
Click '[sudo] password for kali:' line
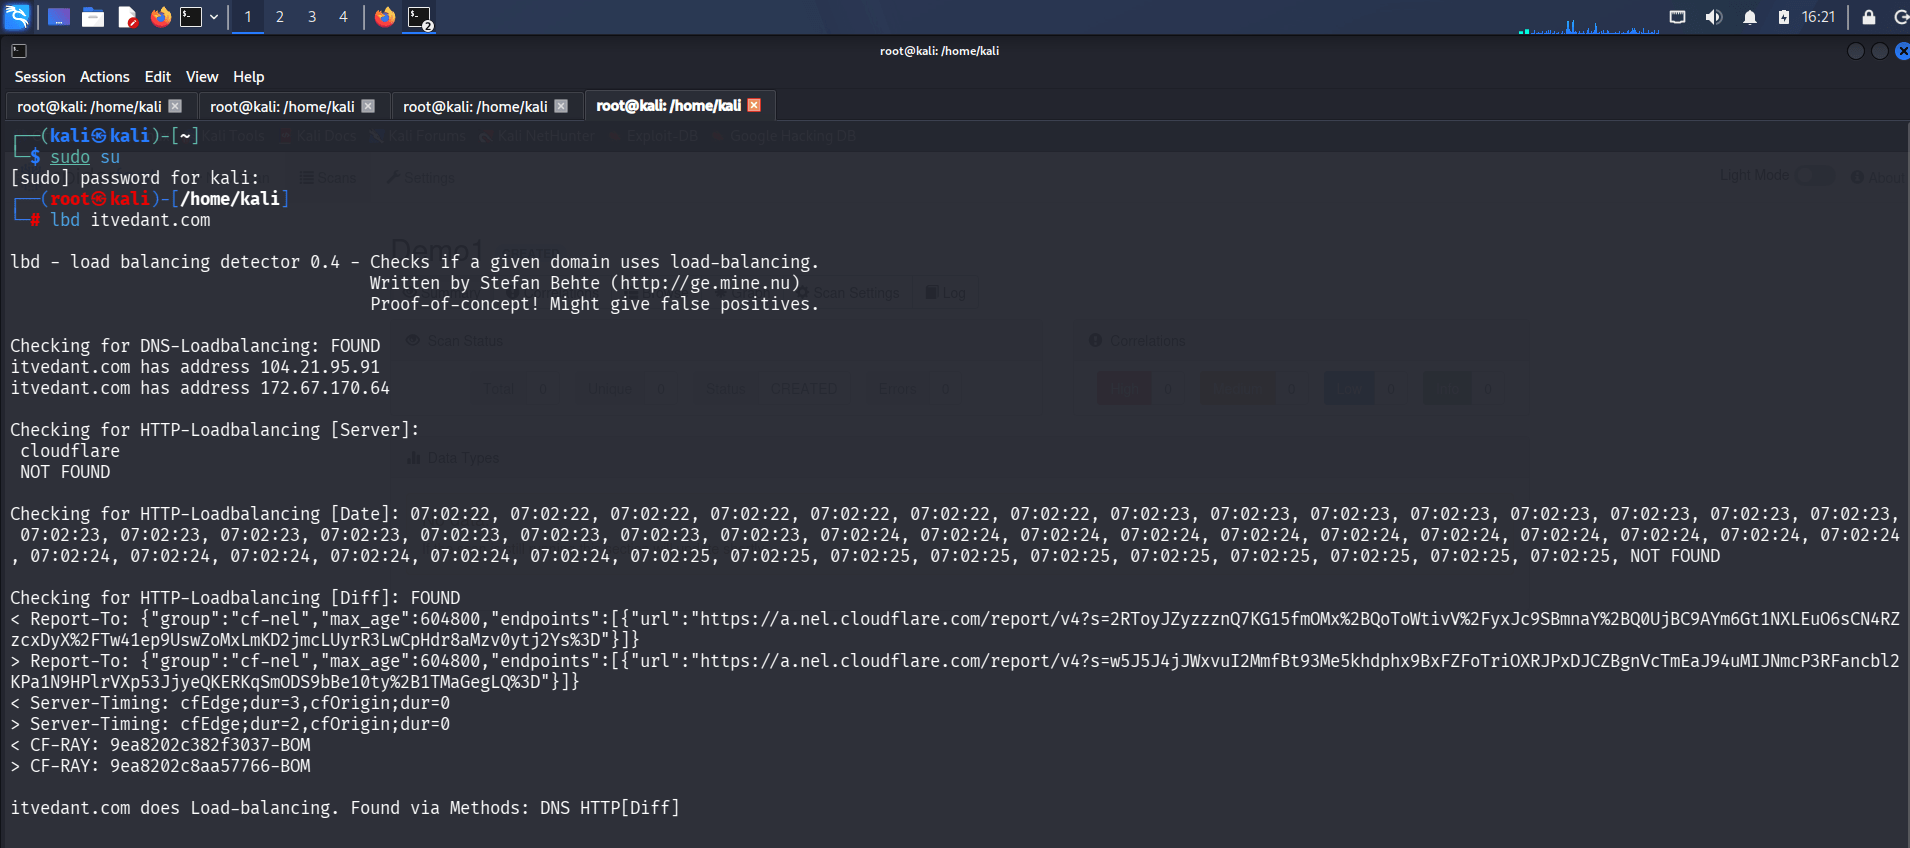[x=135, y=178]
